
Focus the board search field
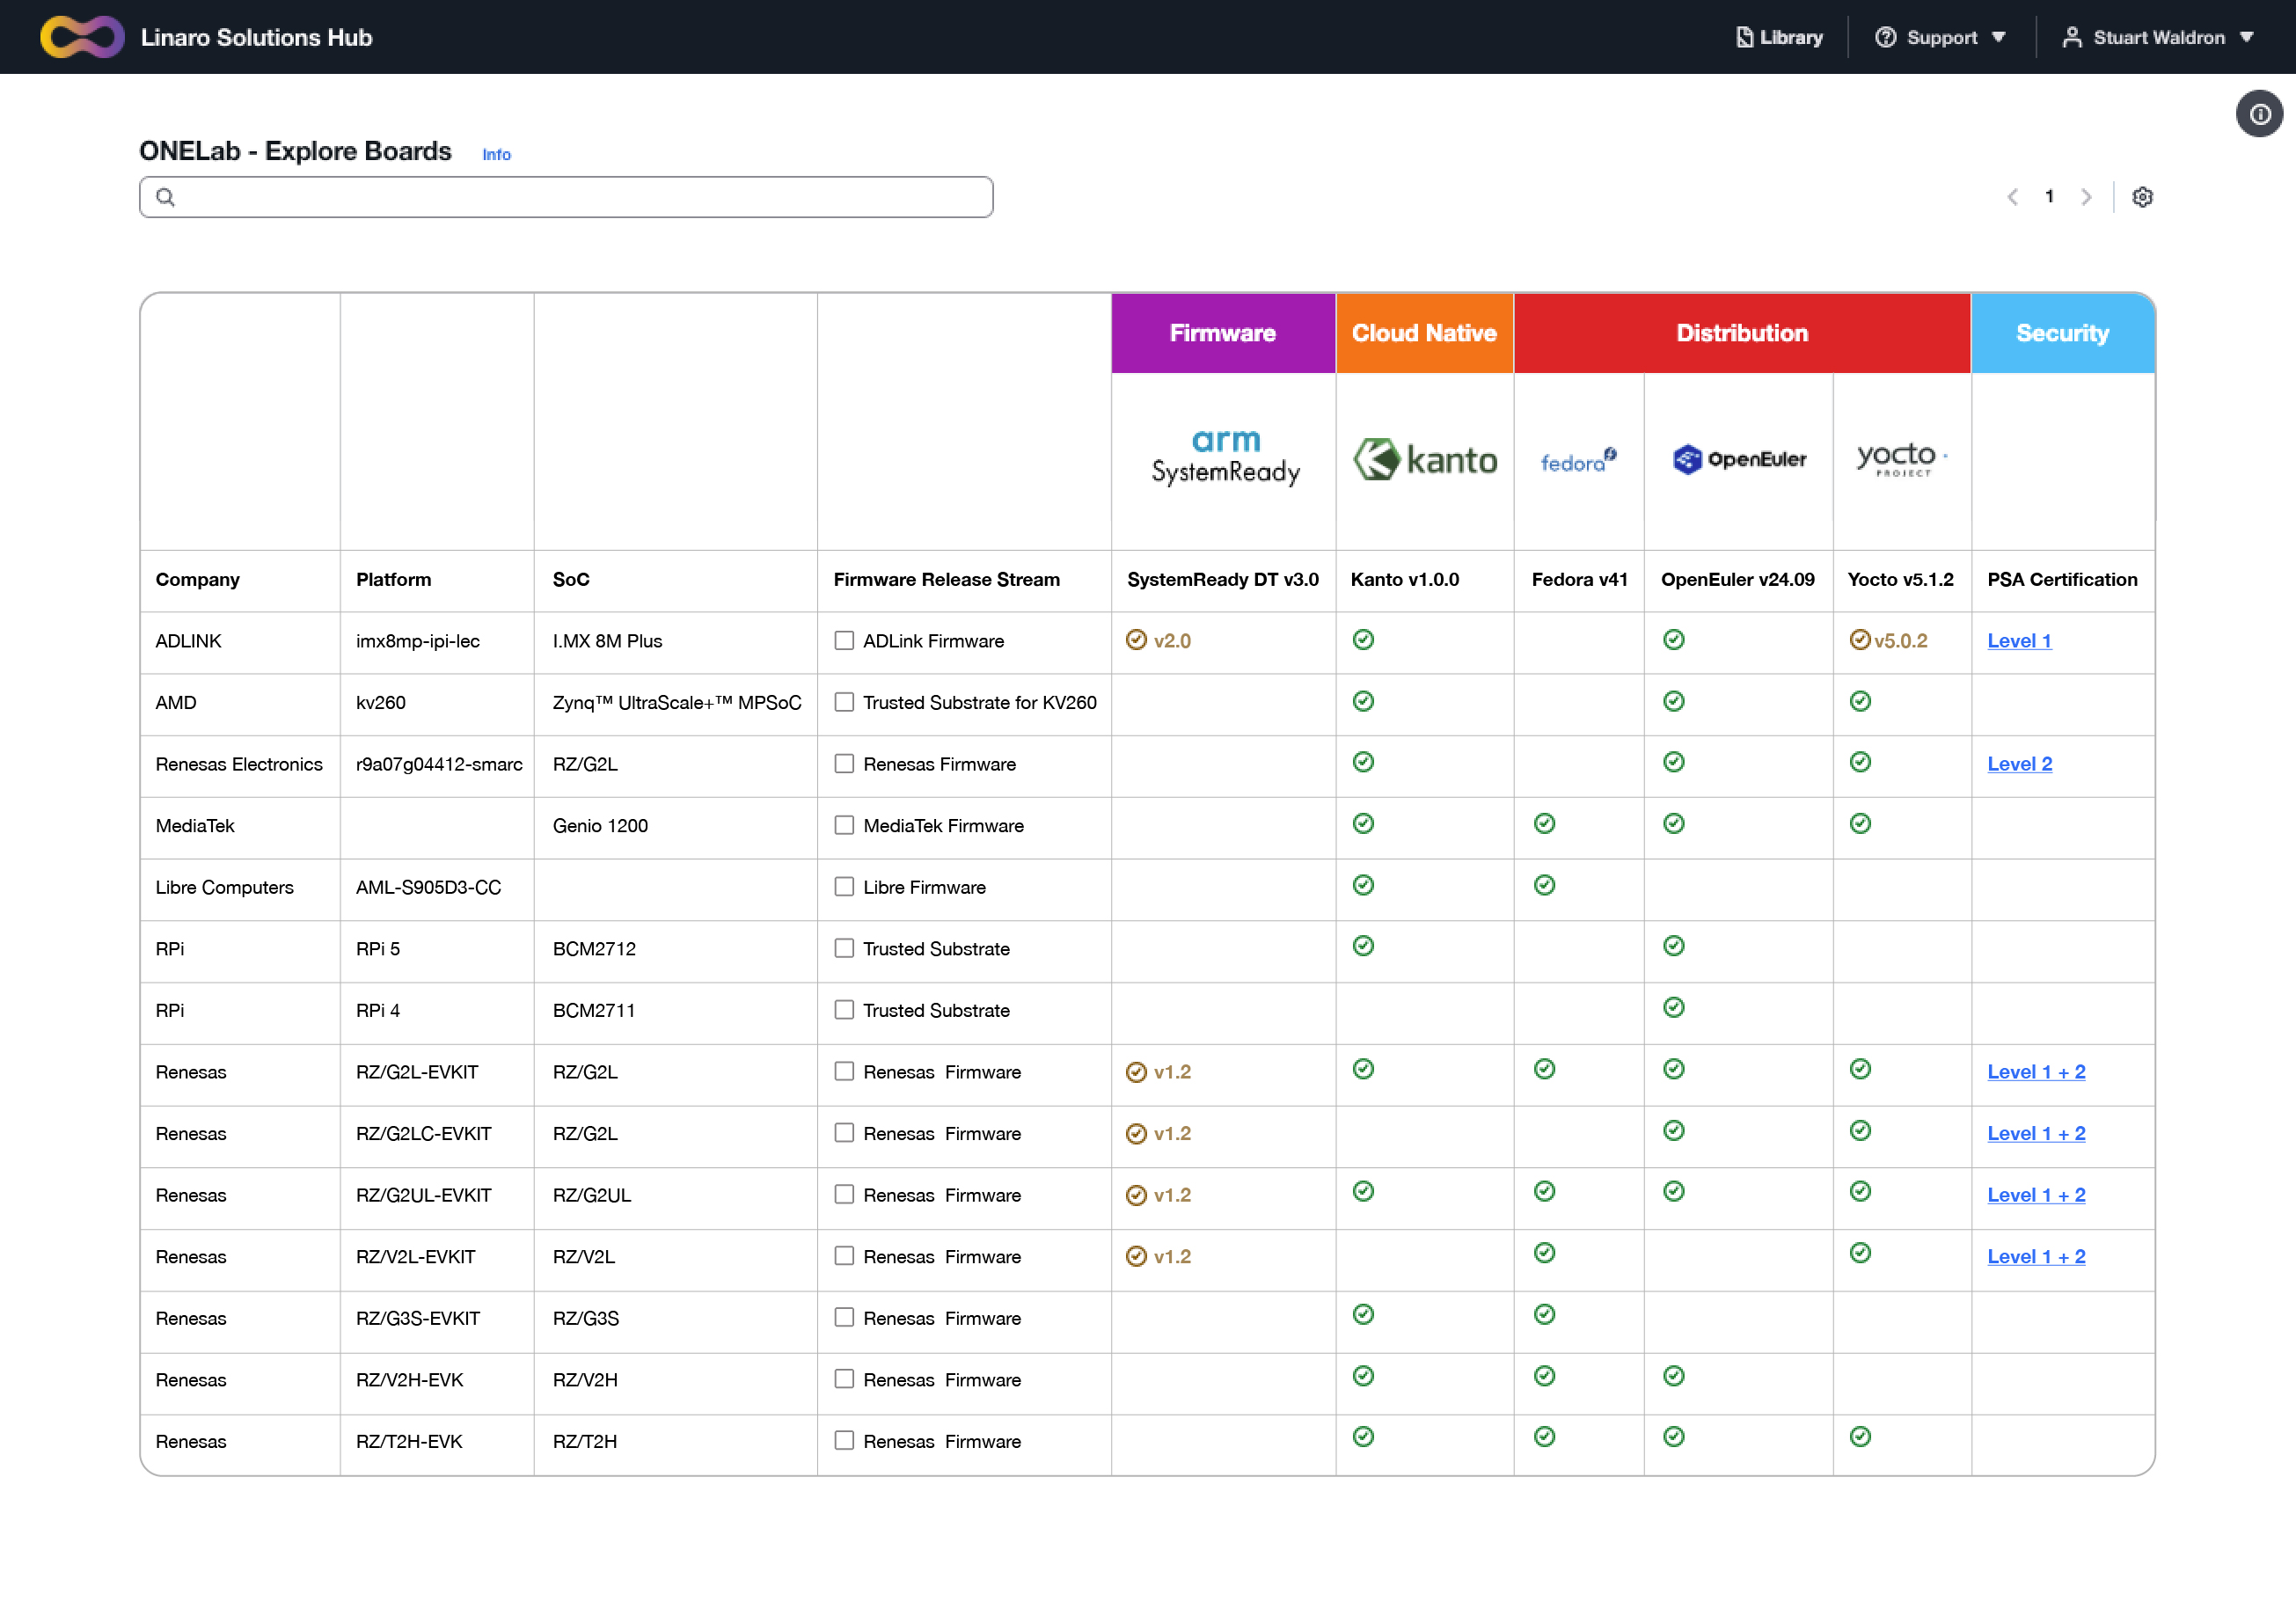pyautogui.click(x=566, y=197)
